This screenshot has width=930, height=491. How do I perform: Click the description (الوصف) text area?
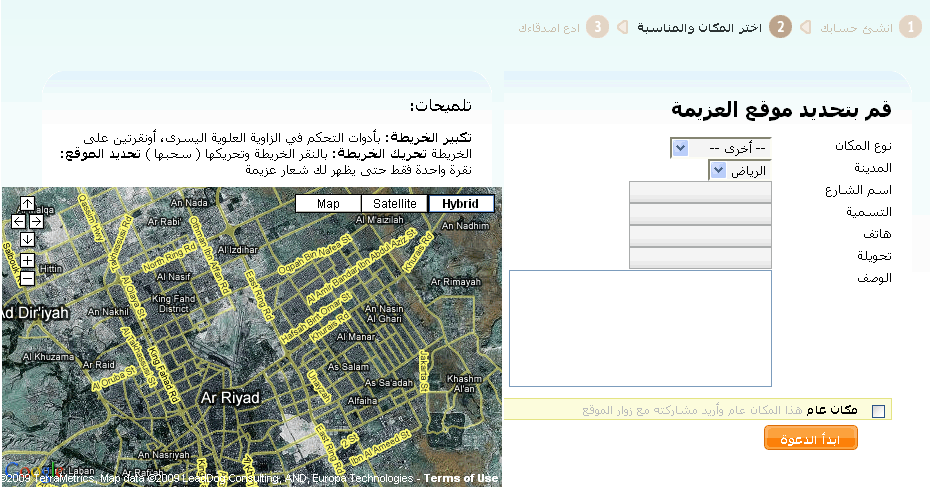click(641, 329)
